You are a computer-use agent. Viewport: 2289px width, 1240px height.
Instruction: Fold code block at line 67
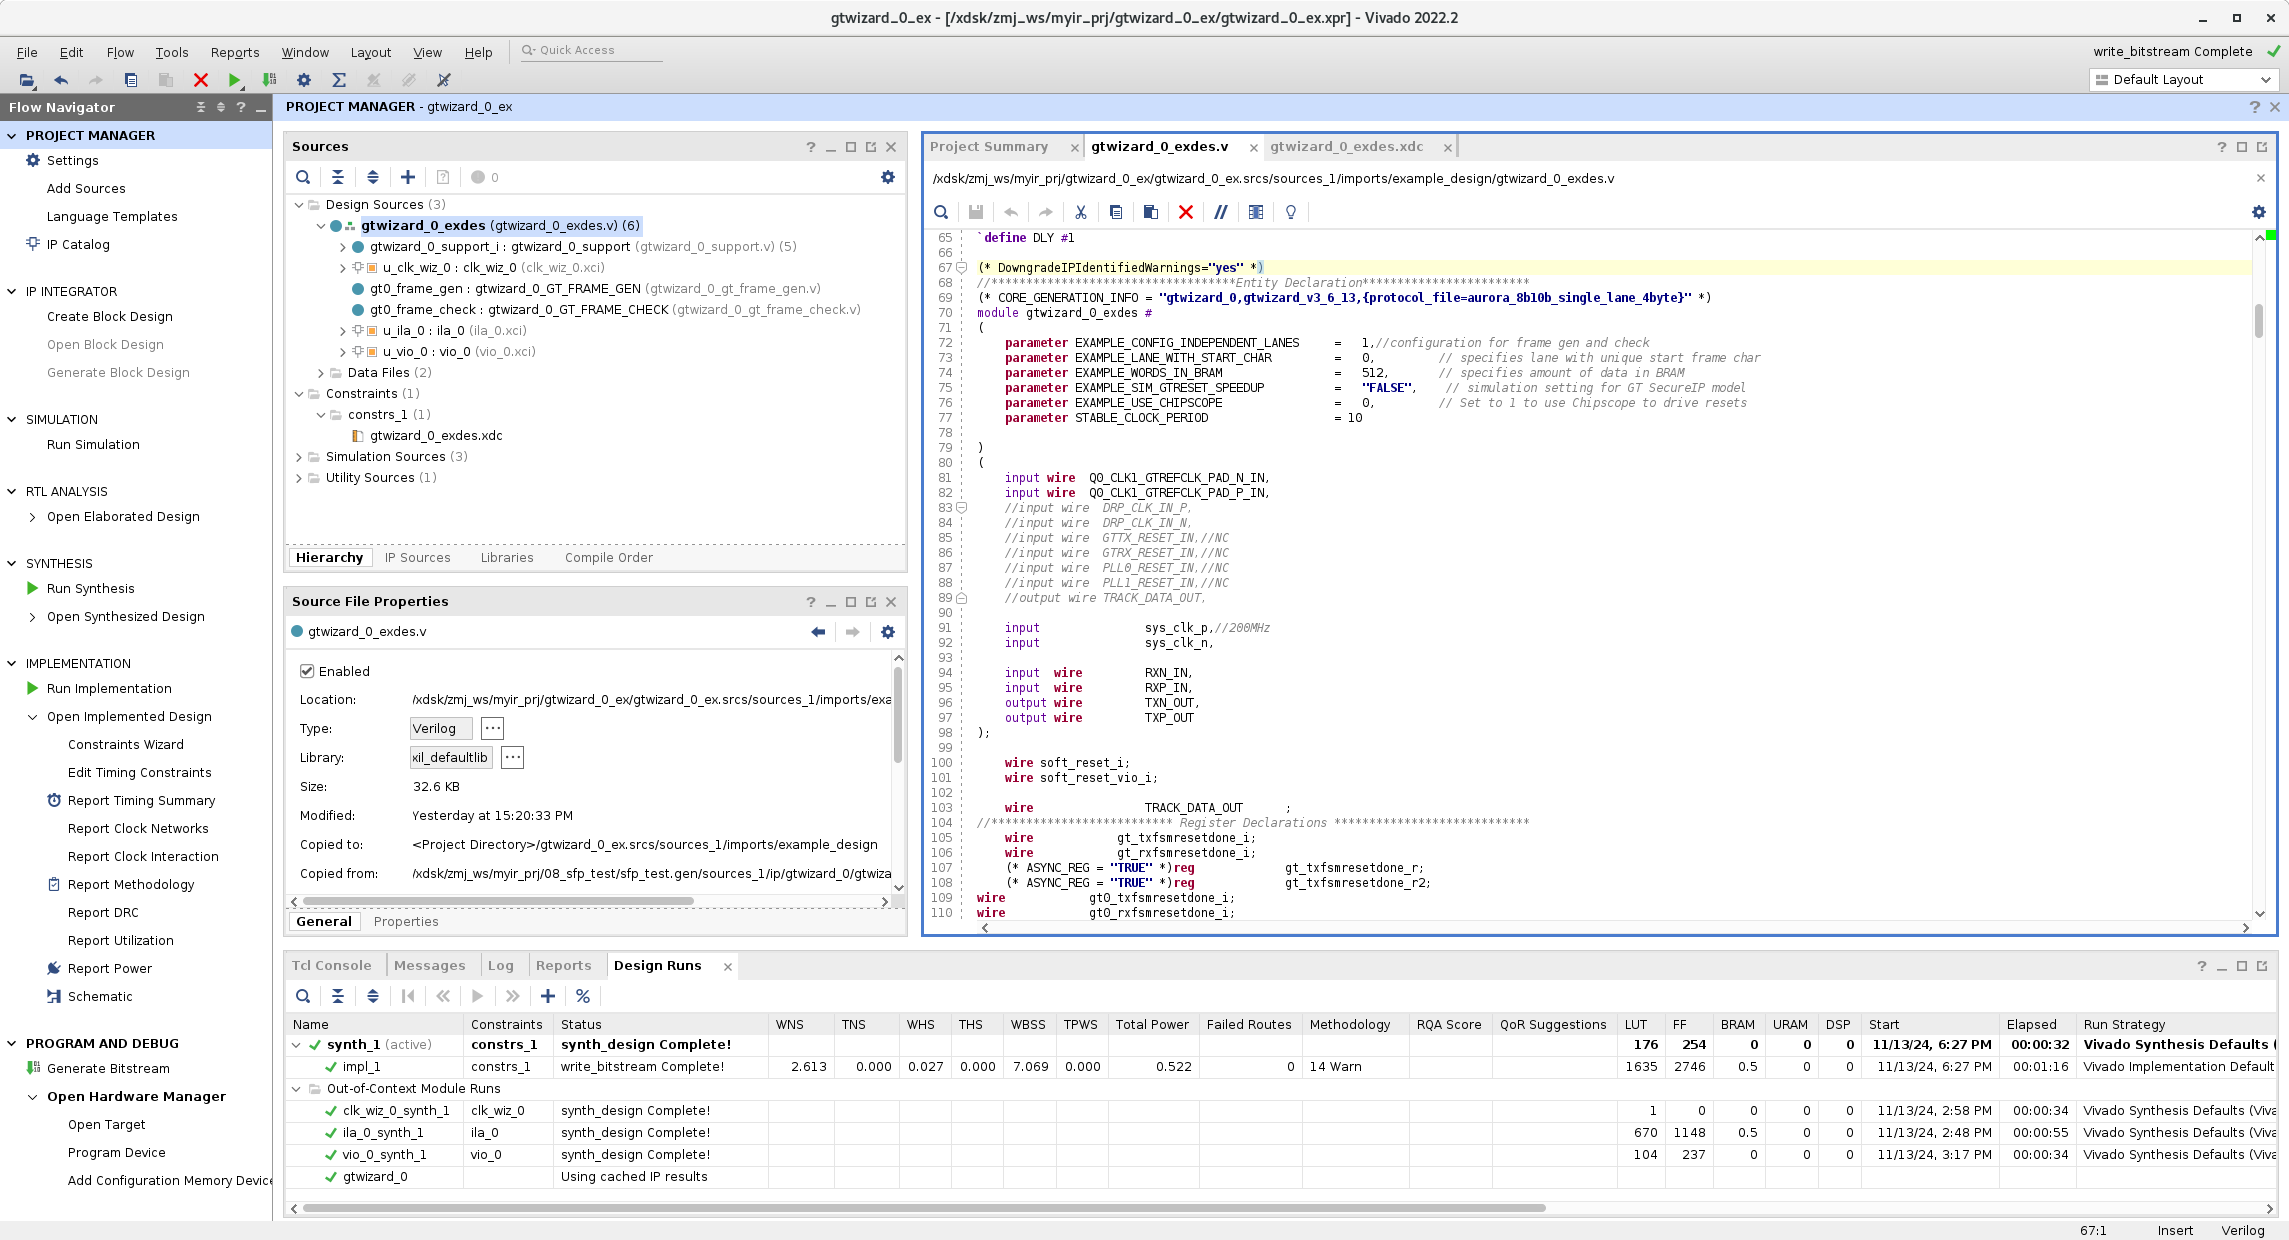[961, 268]
